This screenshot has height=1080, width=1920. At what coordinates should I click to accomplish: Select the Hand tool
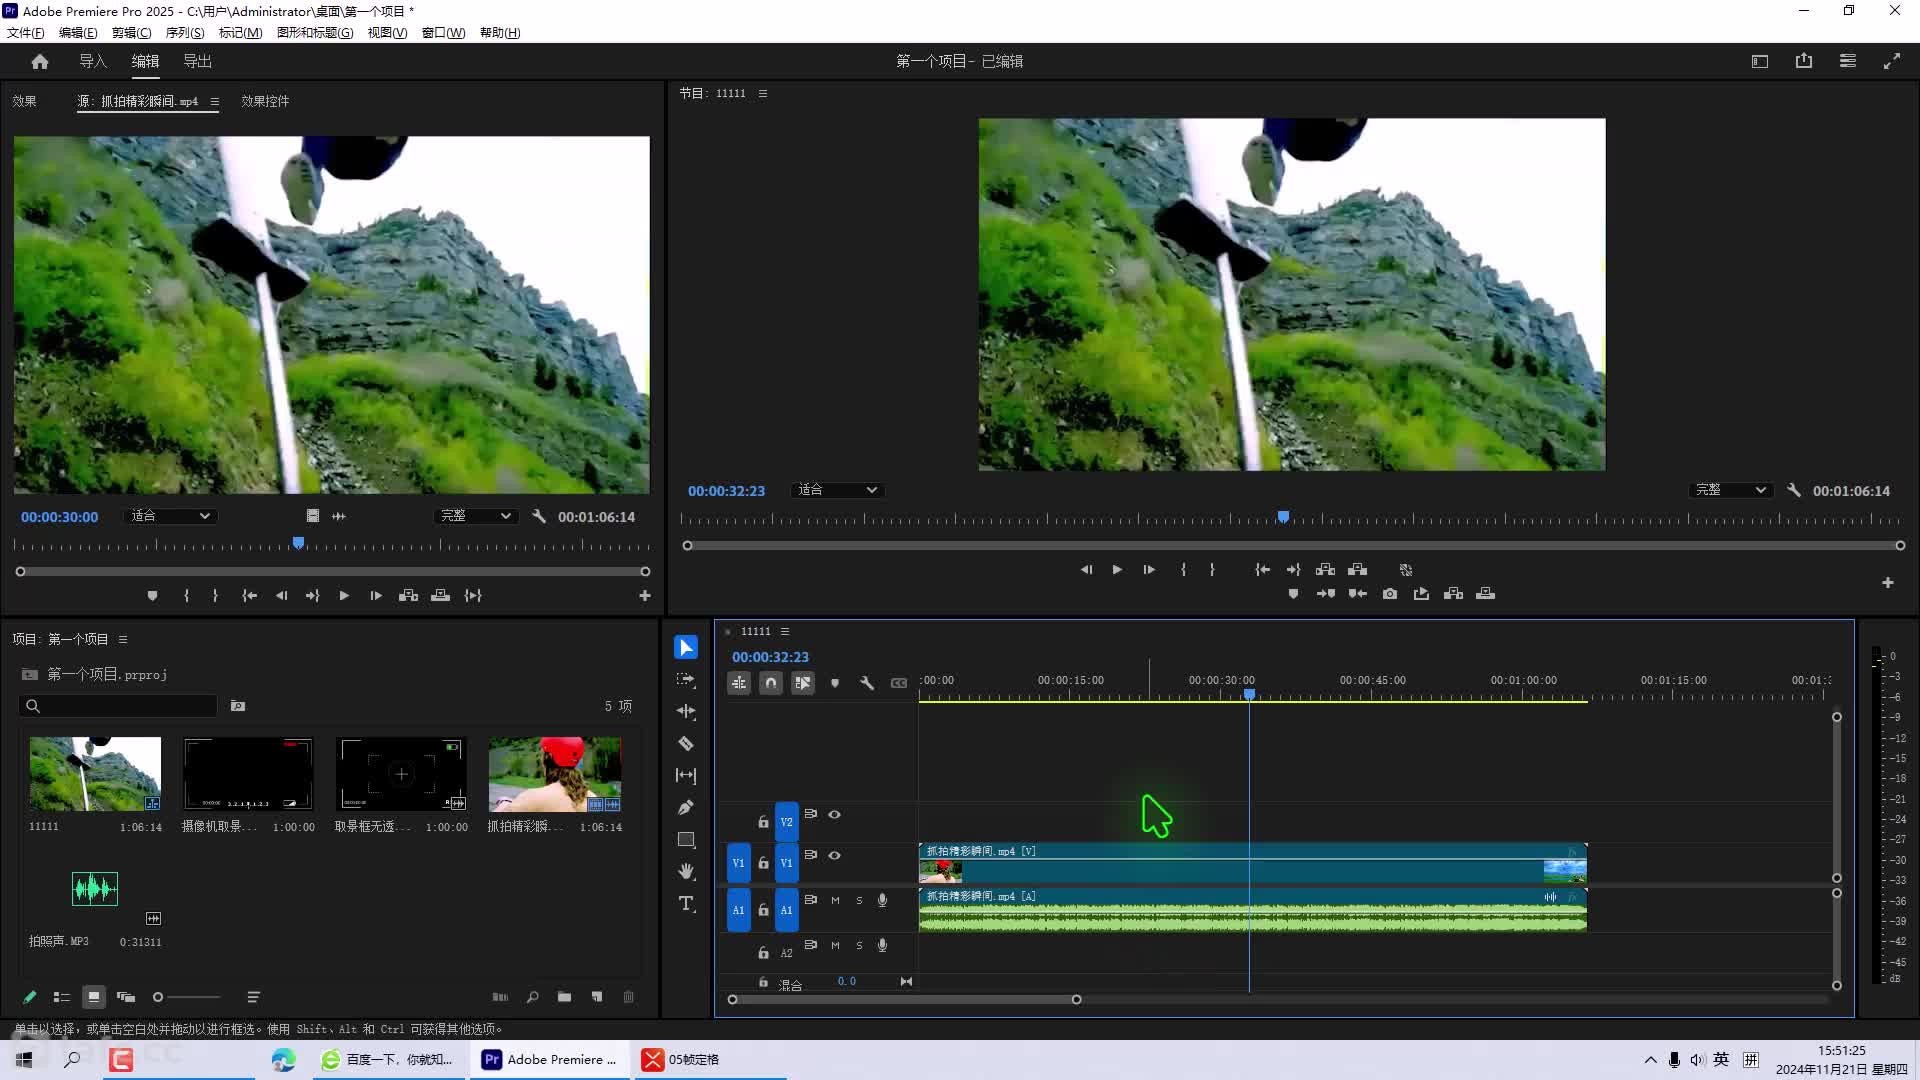pyautogui.click(x=686, y=872)
